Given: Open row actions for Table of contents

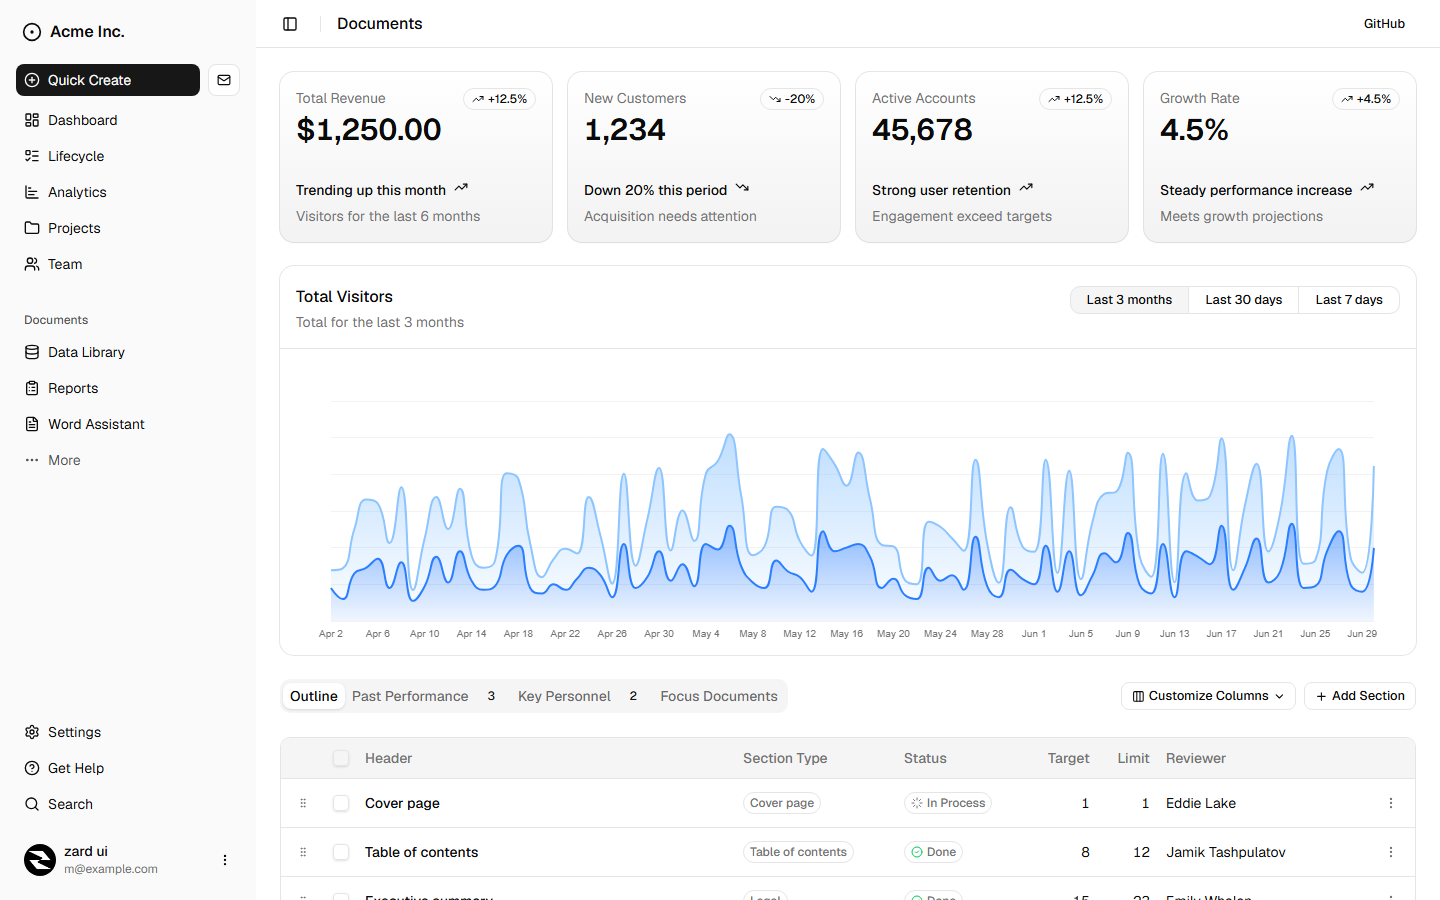Looking at the screenshot, I should point(1391,852).
